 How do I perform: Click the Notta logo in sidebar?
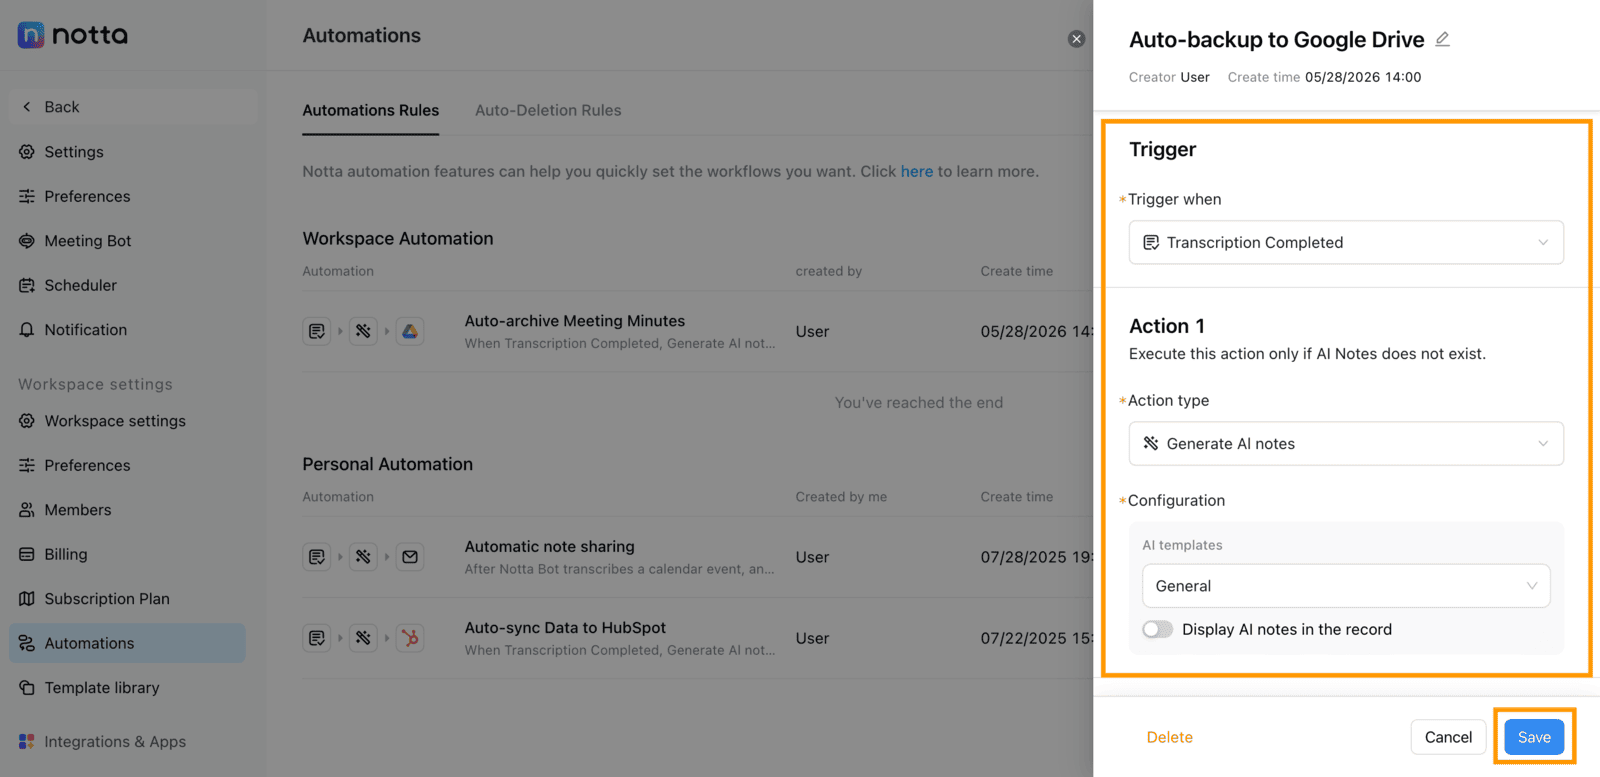(73, 35)
